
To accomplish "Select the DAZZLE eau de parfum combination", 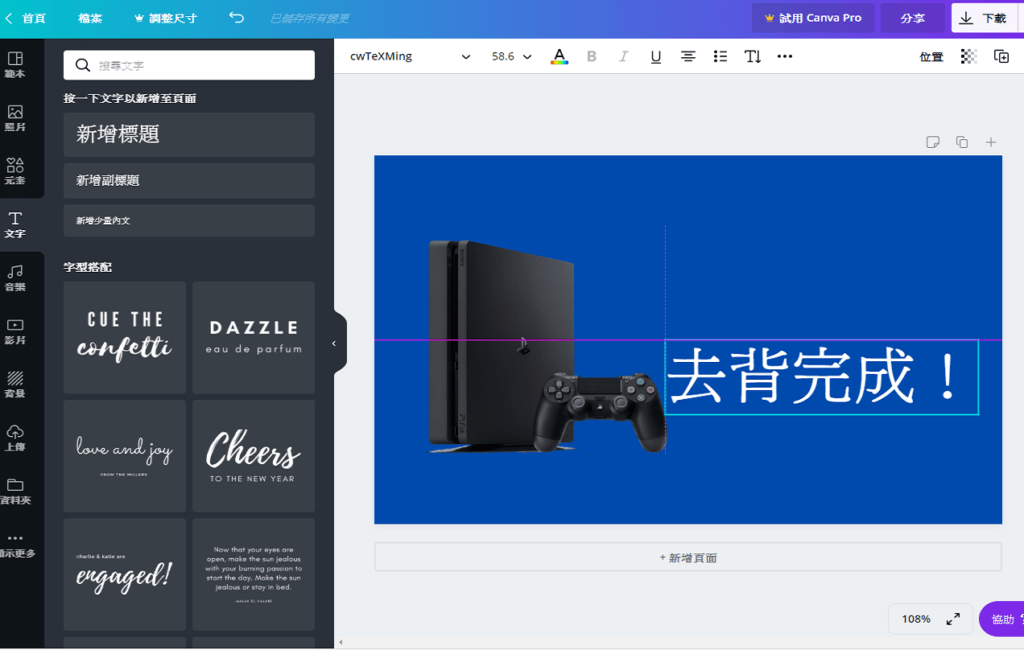I will 253,337.
